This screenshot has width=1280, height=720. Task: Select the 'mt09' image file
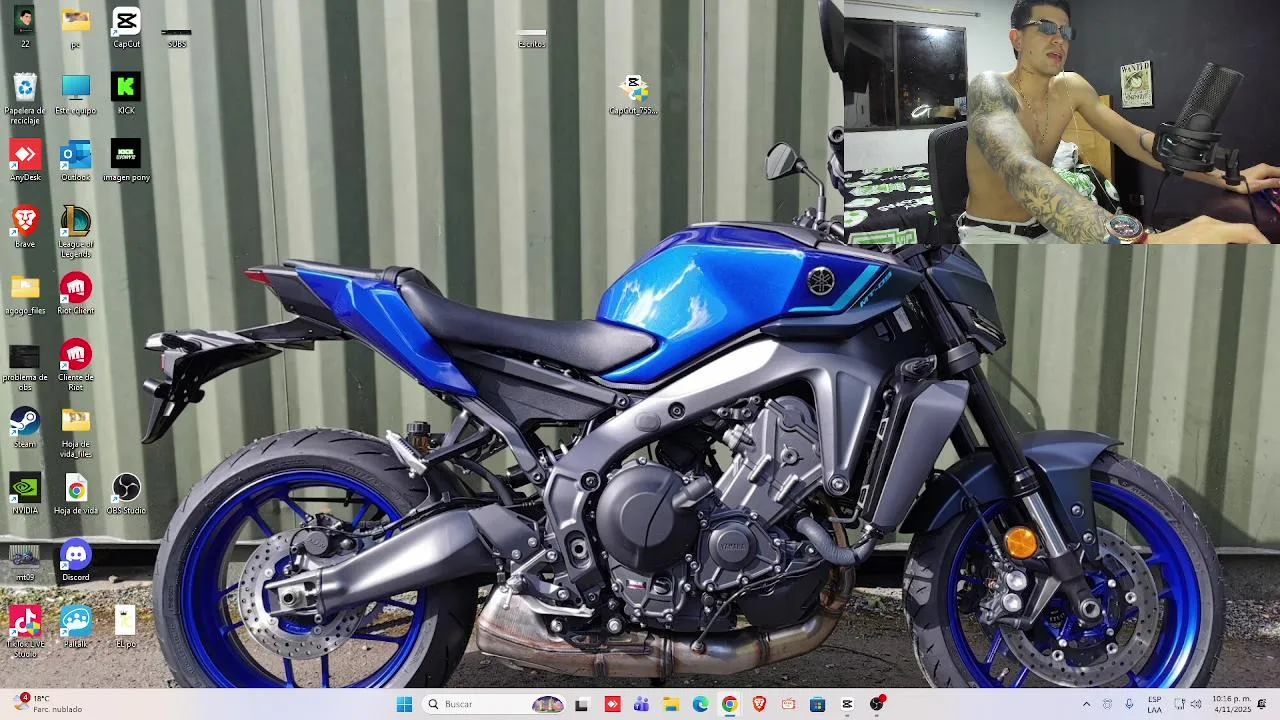click(25, 561)
